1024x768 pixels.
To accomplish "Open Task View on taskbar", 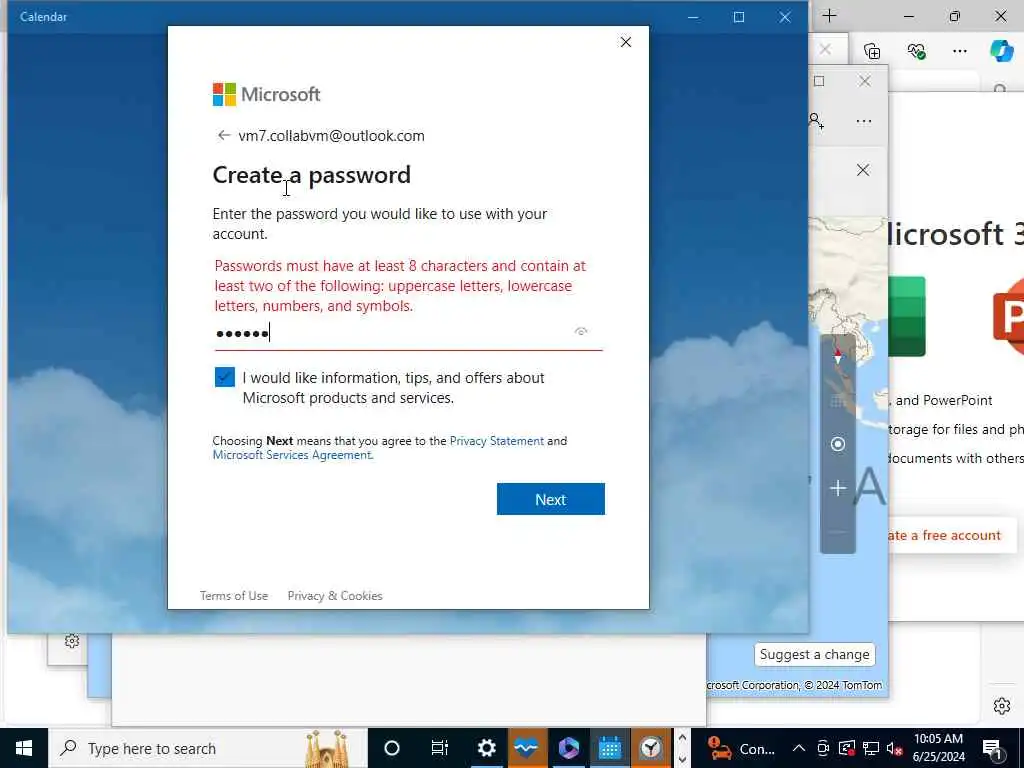I will pos(440,748).
